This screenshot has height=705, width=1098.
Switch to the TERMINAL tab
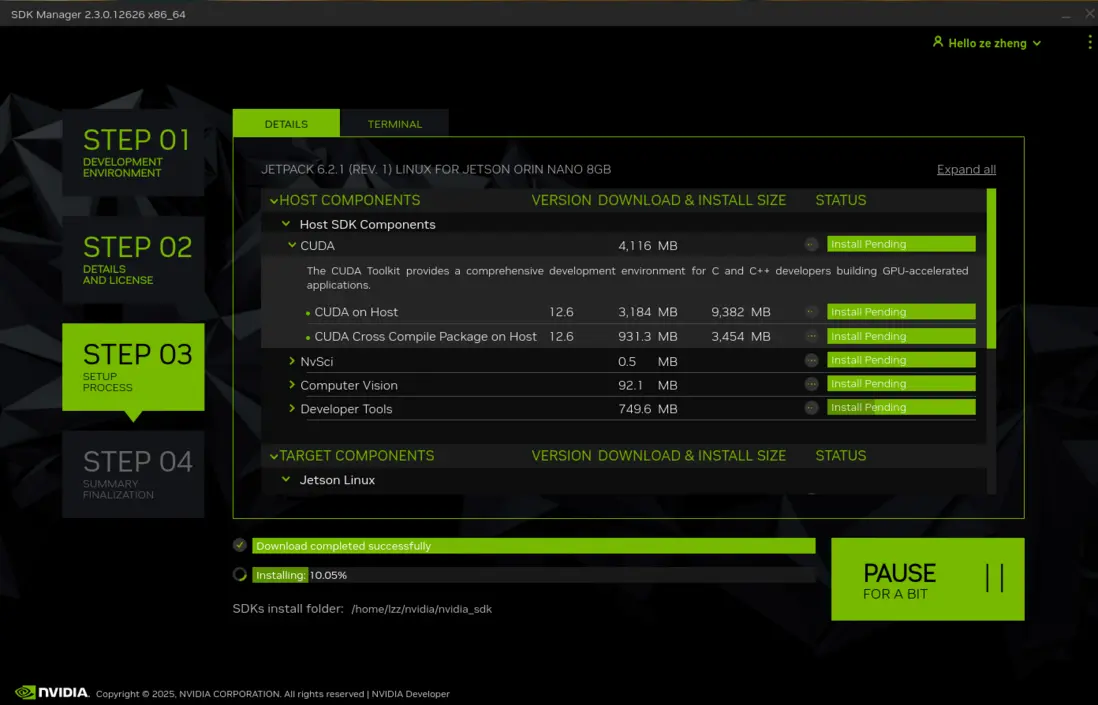pyautogui.click(x=394, y=124)
